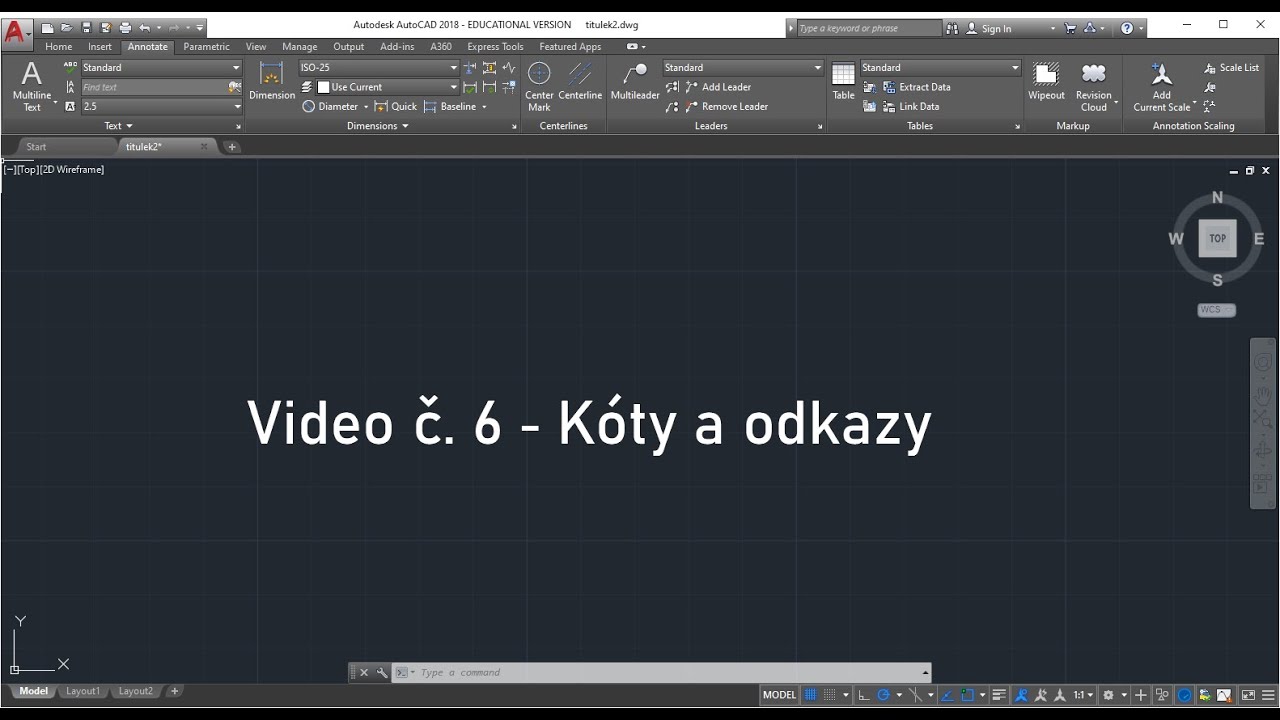Click the Scale List icon

point(1231,67)
